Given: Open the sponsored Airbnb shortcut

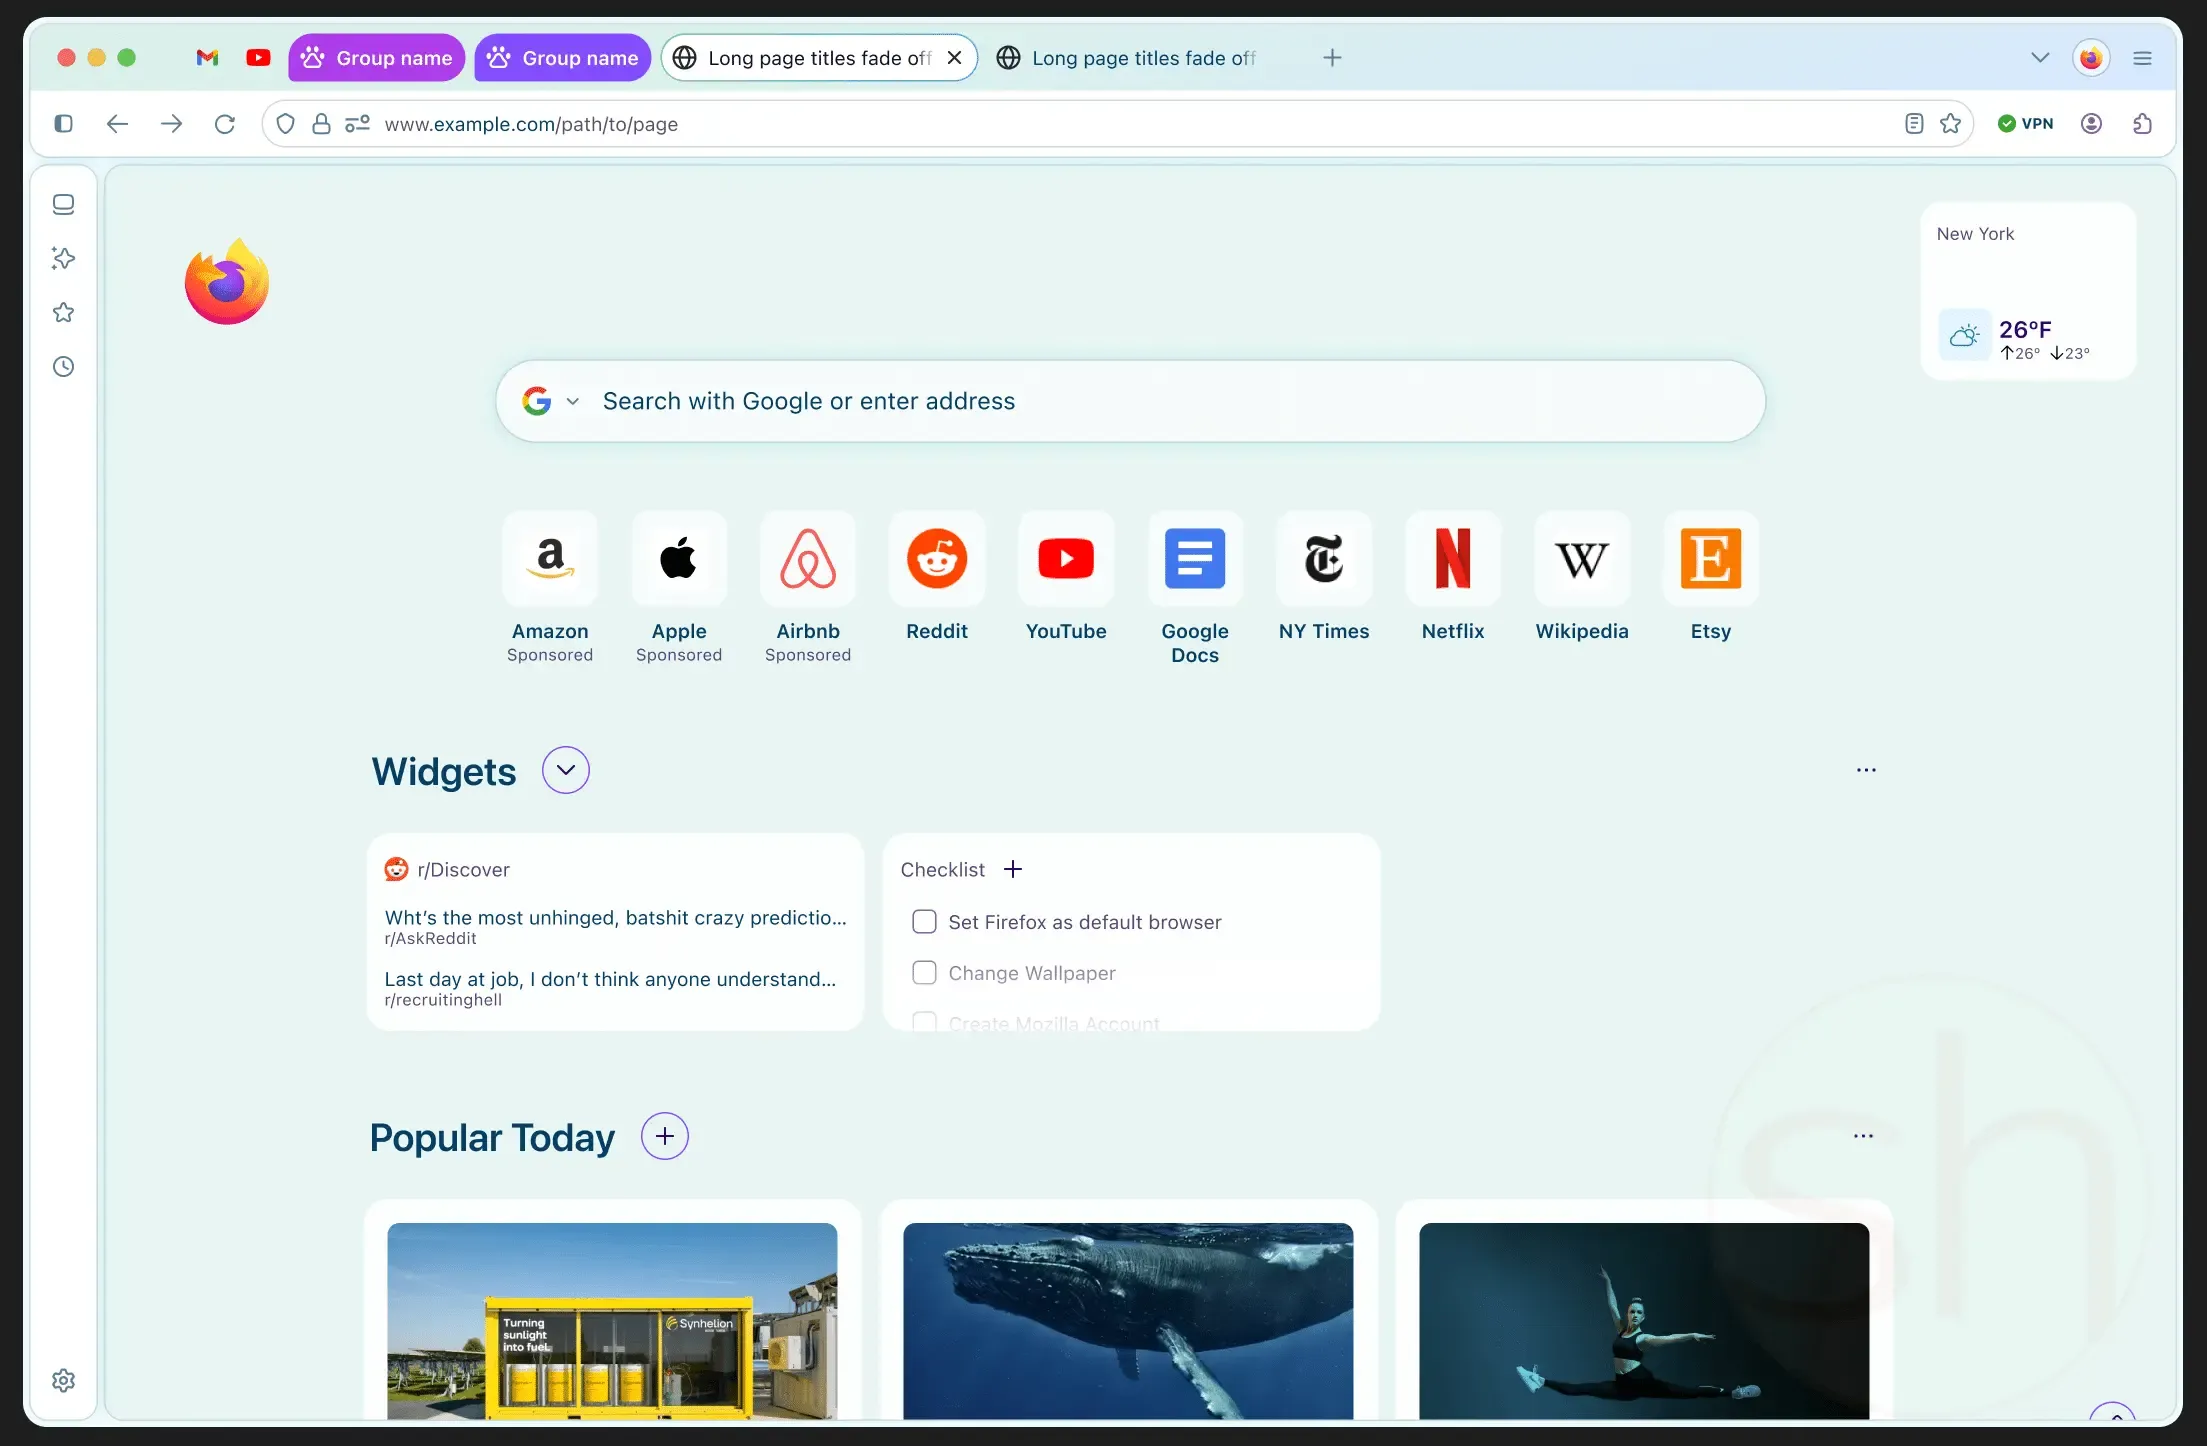Looking at the screenshot, I should pyautogui.click(x=807, y=560).
